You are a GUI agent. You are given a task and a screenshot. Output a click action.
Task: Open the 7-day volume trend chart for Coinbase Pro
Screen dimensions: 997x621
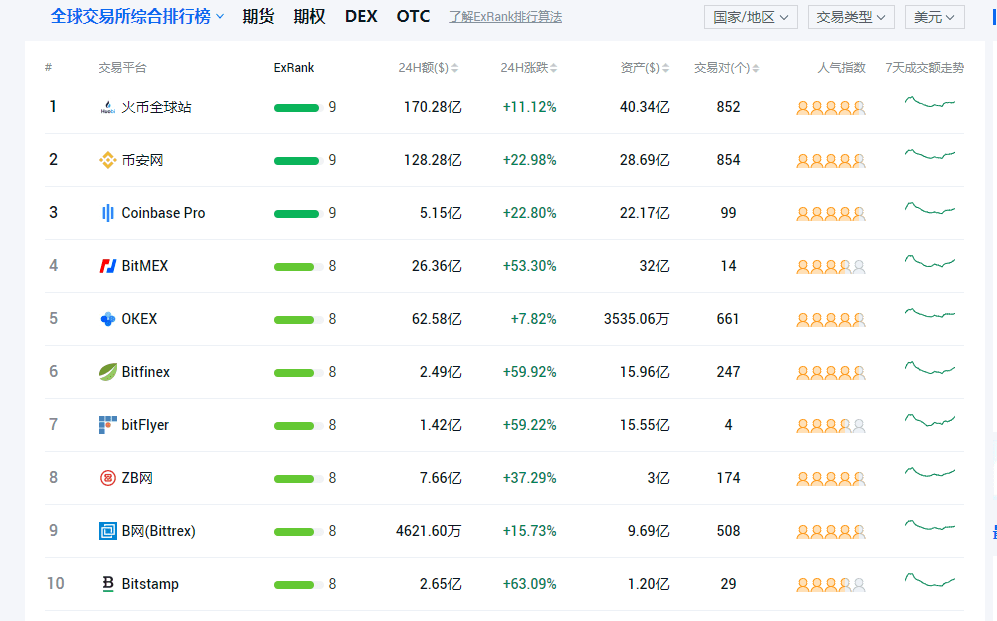930,208
